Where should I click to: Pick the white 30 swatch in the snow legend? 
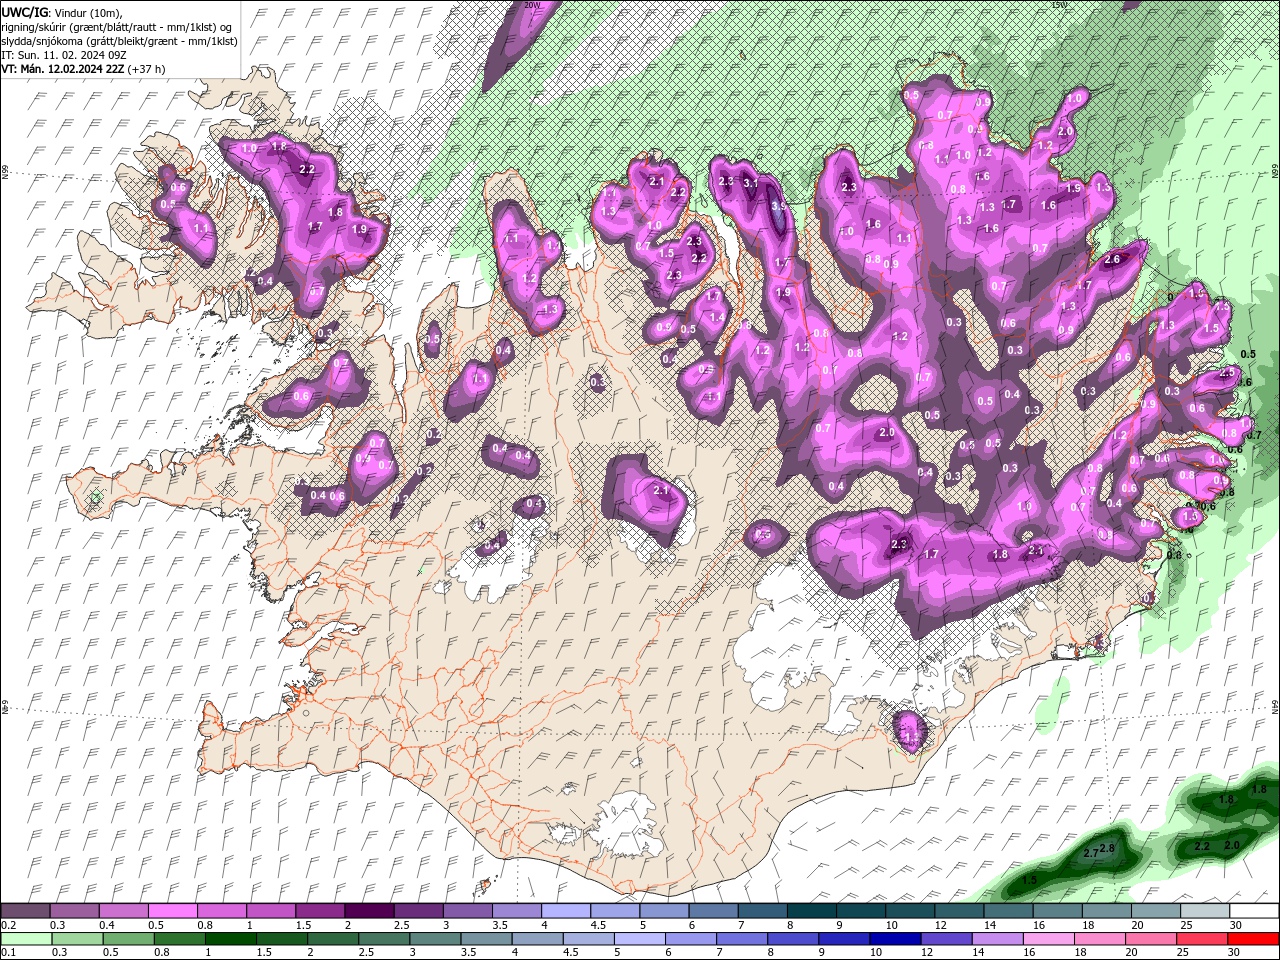pos(1253,911)
